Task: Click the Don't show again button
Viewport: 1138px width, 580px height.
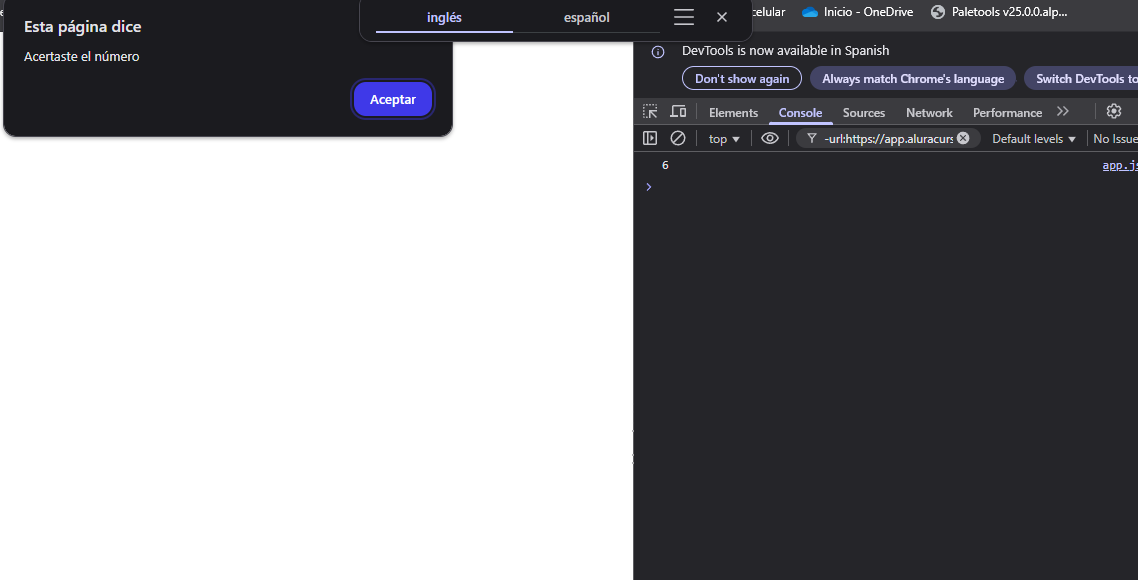Action: click(742, 78)
